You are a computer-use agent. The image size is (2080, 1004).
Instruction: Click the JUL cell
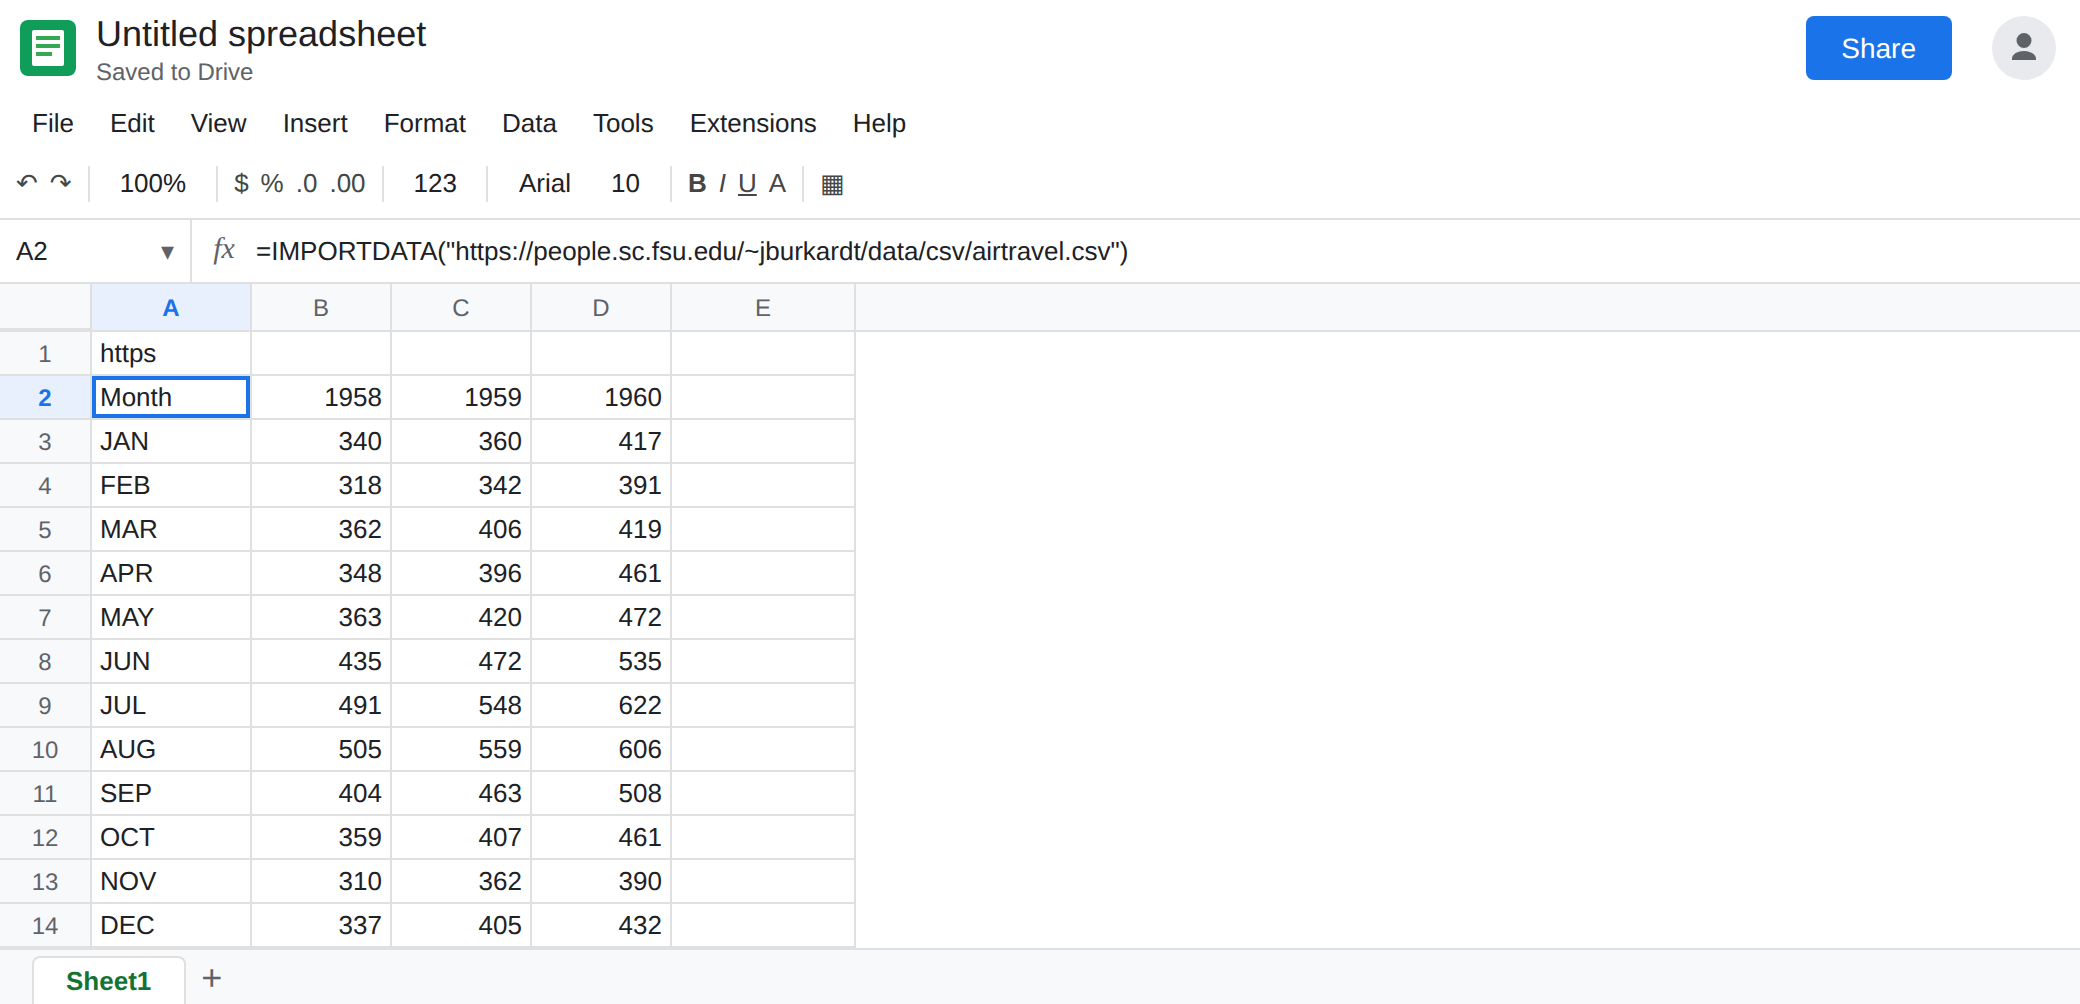tap(171, 705)
